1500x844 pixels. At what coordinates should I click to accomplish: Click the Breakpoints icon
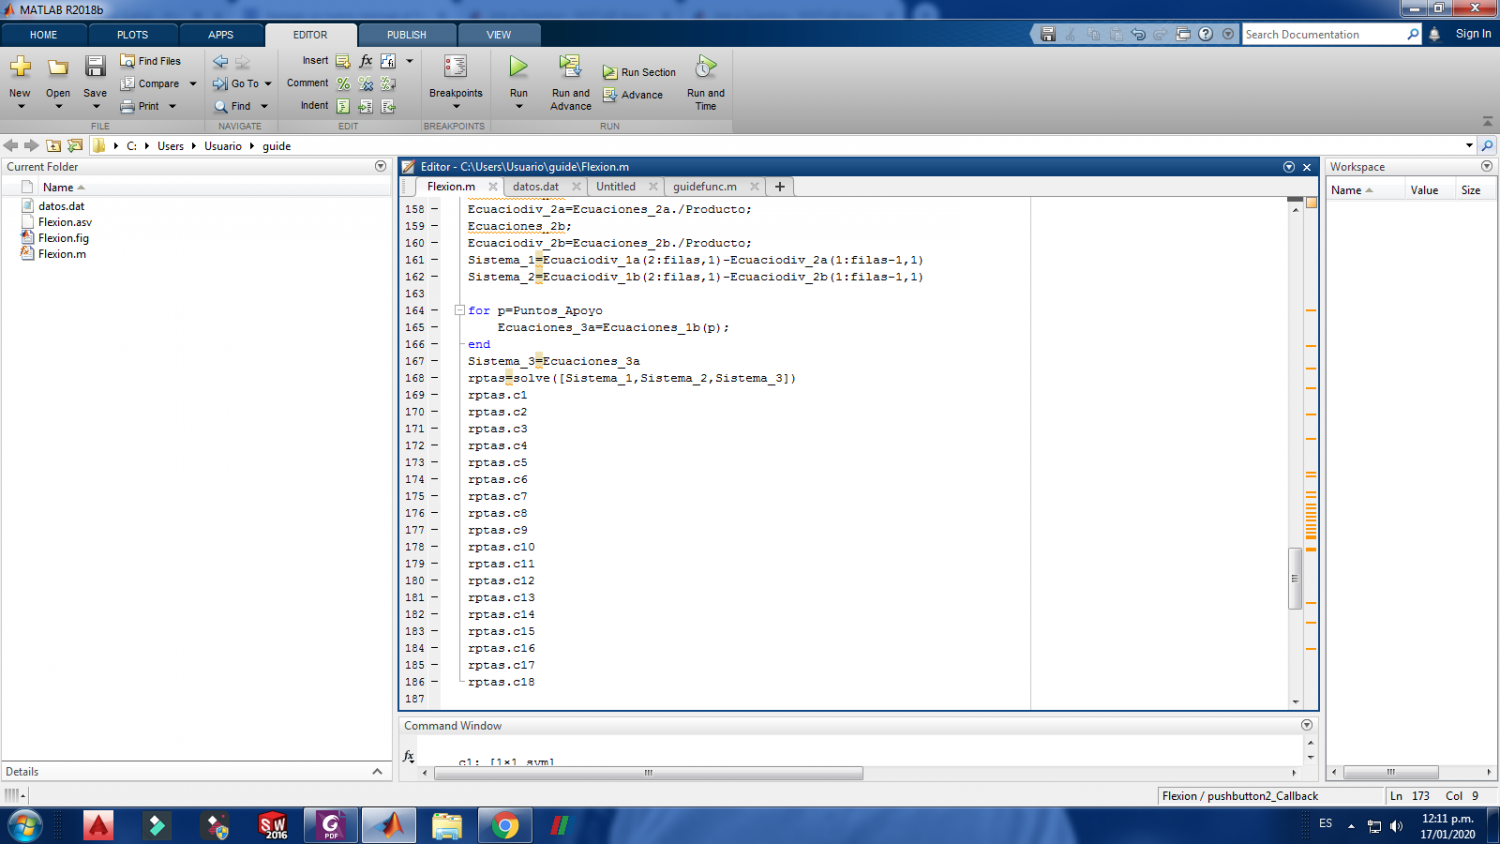click(456, 68)
